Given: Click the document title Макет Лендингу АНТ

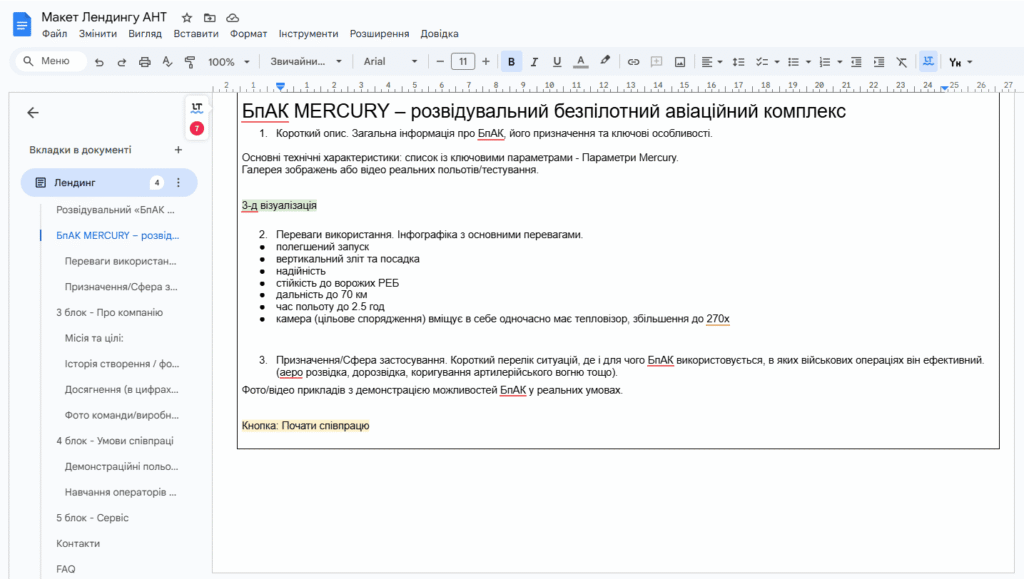Looking at the screenshot, I should [x=104, y=18].
